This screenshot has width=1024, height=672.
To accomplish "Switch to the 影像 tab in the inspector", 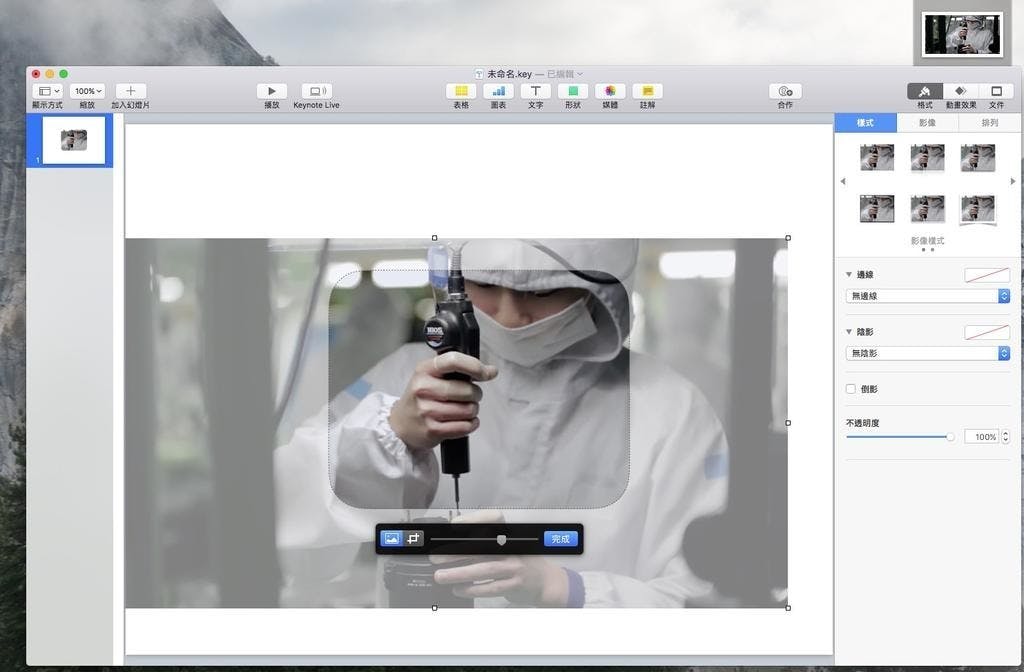I will tap(927, 123).
